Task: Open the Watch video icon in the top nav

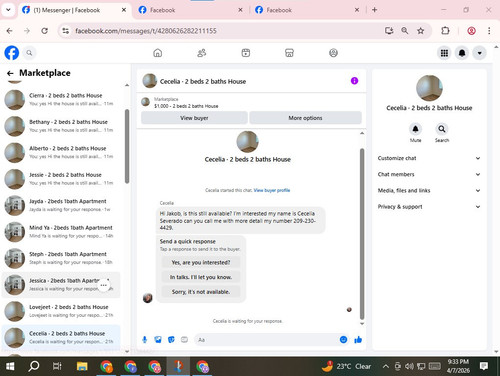Action: coord(246,53)
